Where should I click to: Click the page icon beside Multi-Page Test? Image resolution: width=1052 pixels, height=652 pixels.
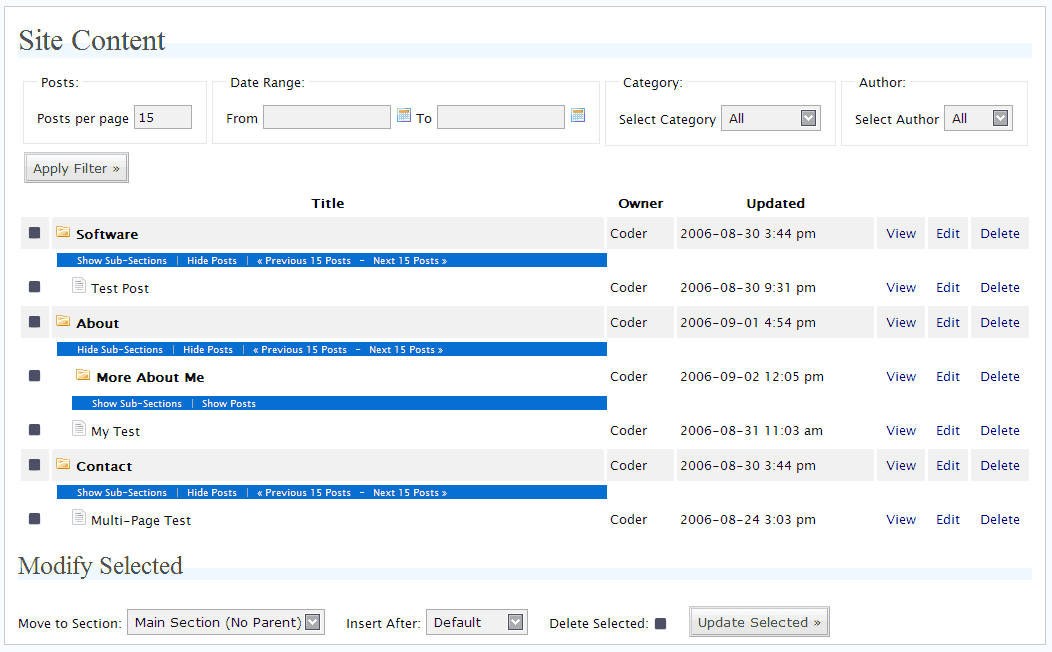click(79, 518)
